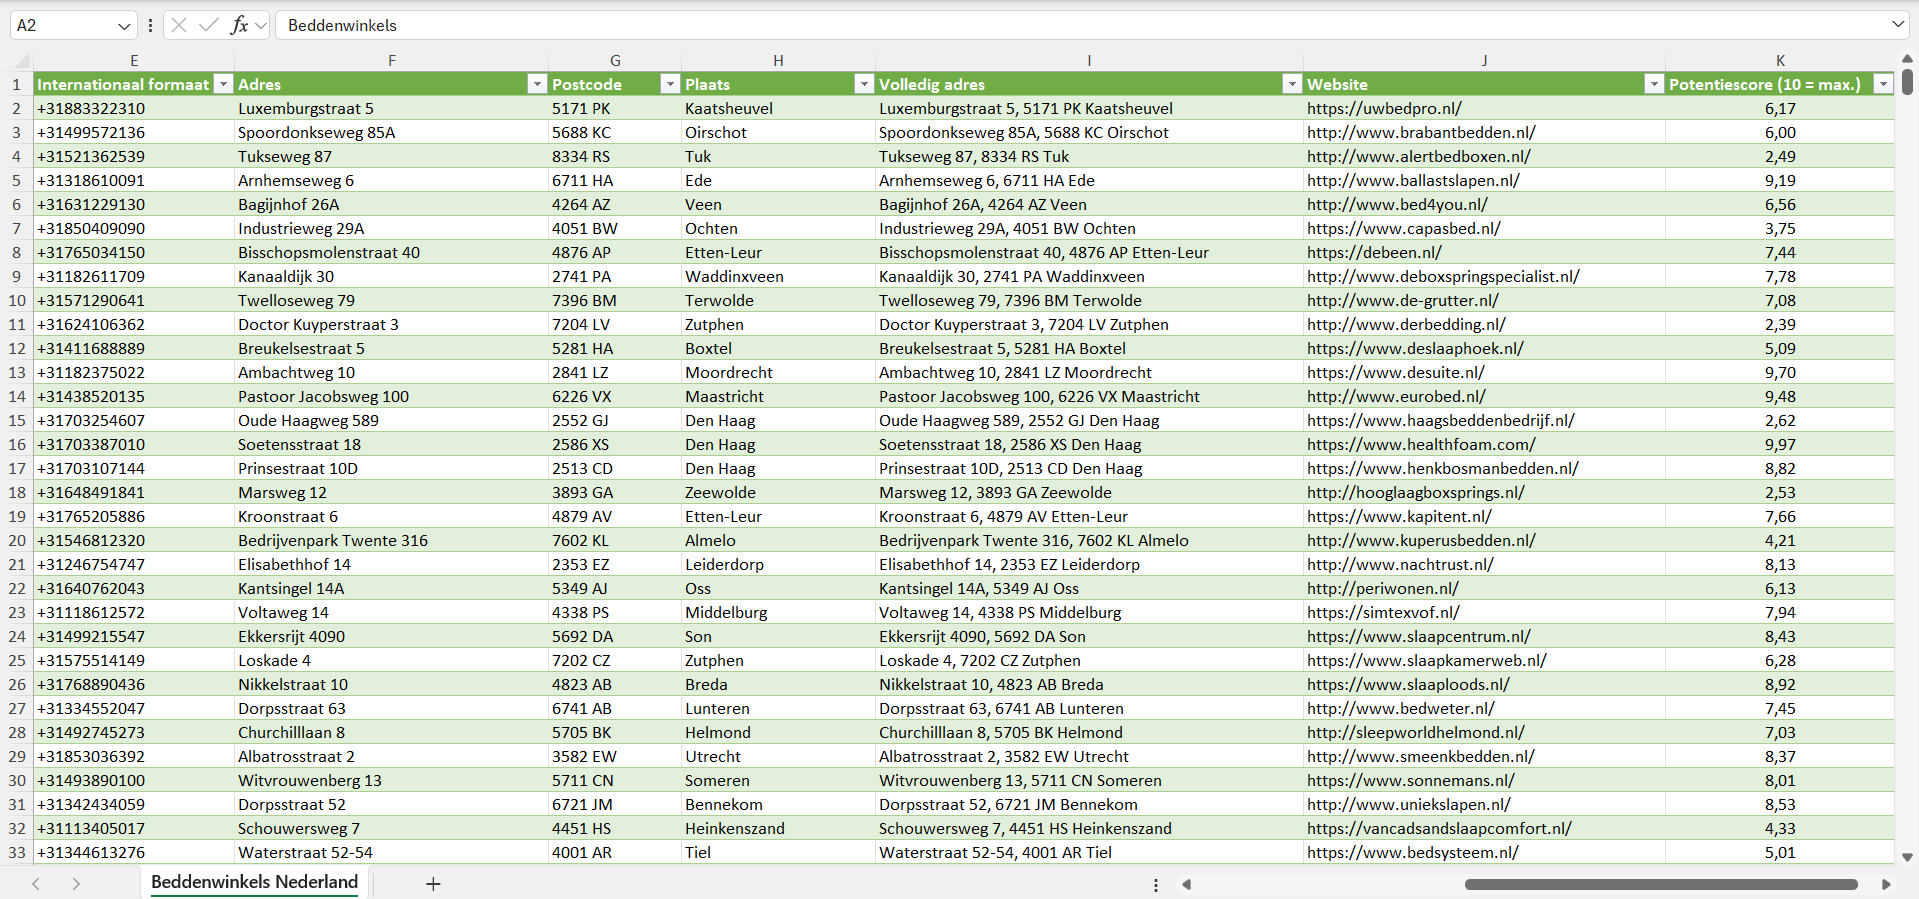Image resolution: width=1919 pixels, height=899 pixels.
Task: Select postcode cell 5688 KC
Action: click(x=615, y=132)
